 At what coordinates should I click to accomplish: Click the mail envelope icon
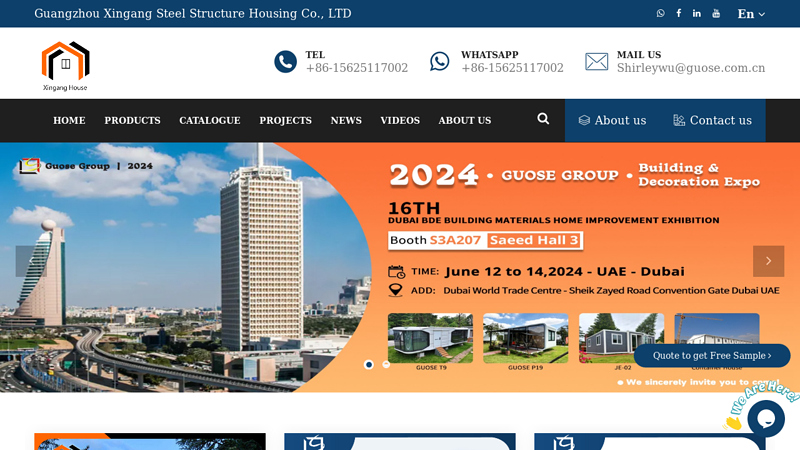[596, 62]
